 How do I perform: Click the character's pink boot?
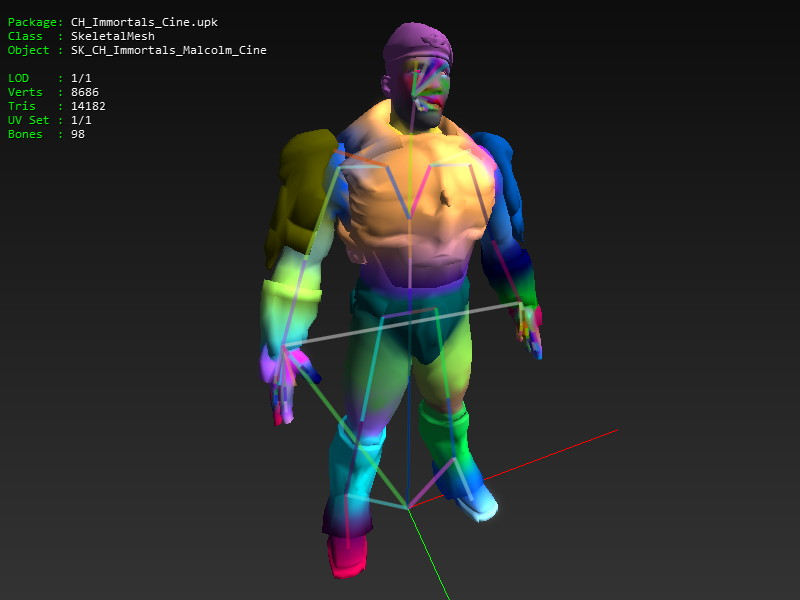coord(347,556)
